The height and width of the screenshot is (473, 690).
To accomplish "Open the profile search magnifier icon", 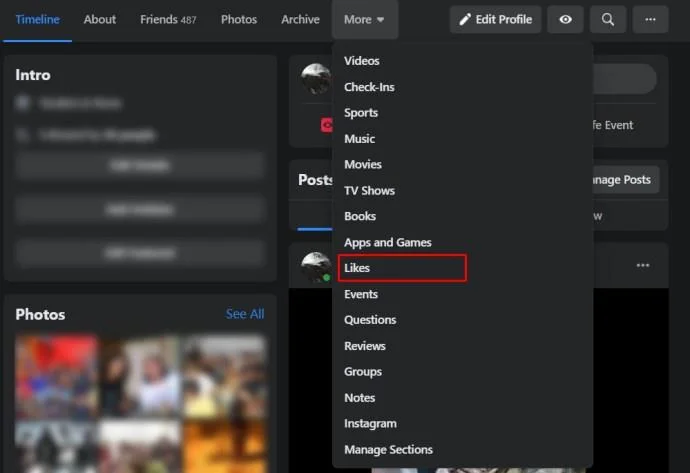I will click(x=608, y=19).
